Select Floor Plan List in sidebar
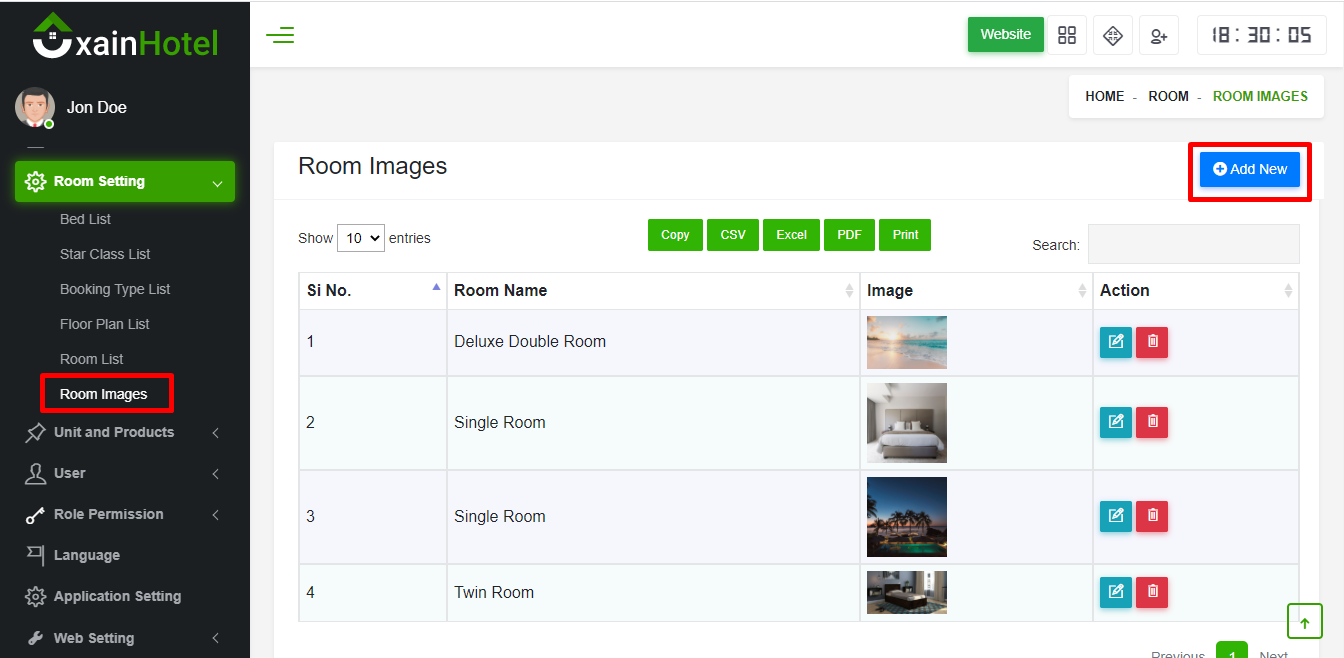 (105, 324)
